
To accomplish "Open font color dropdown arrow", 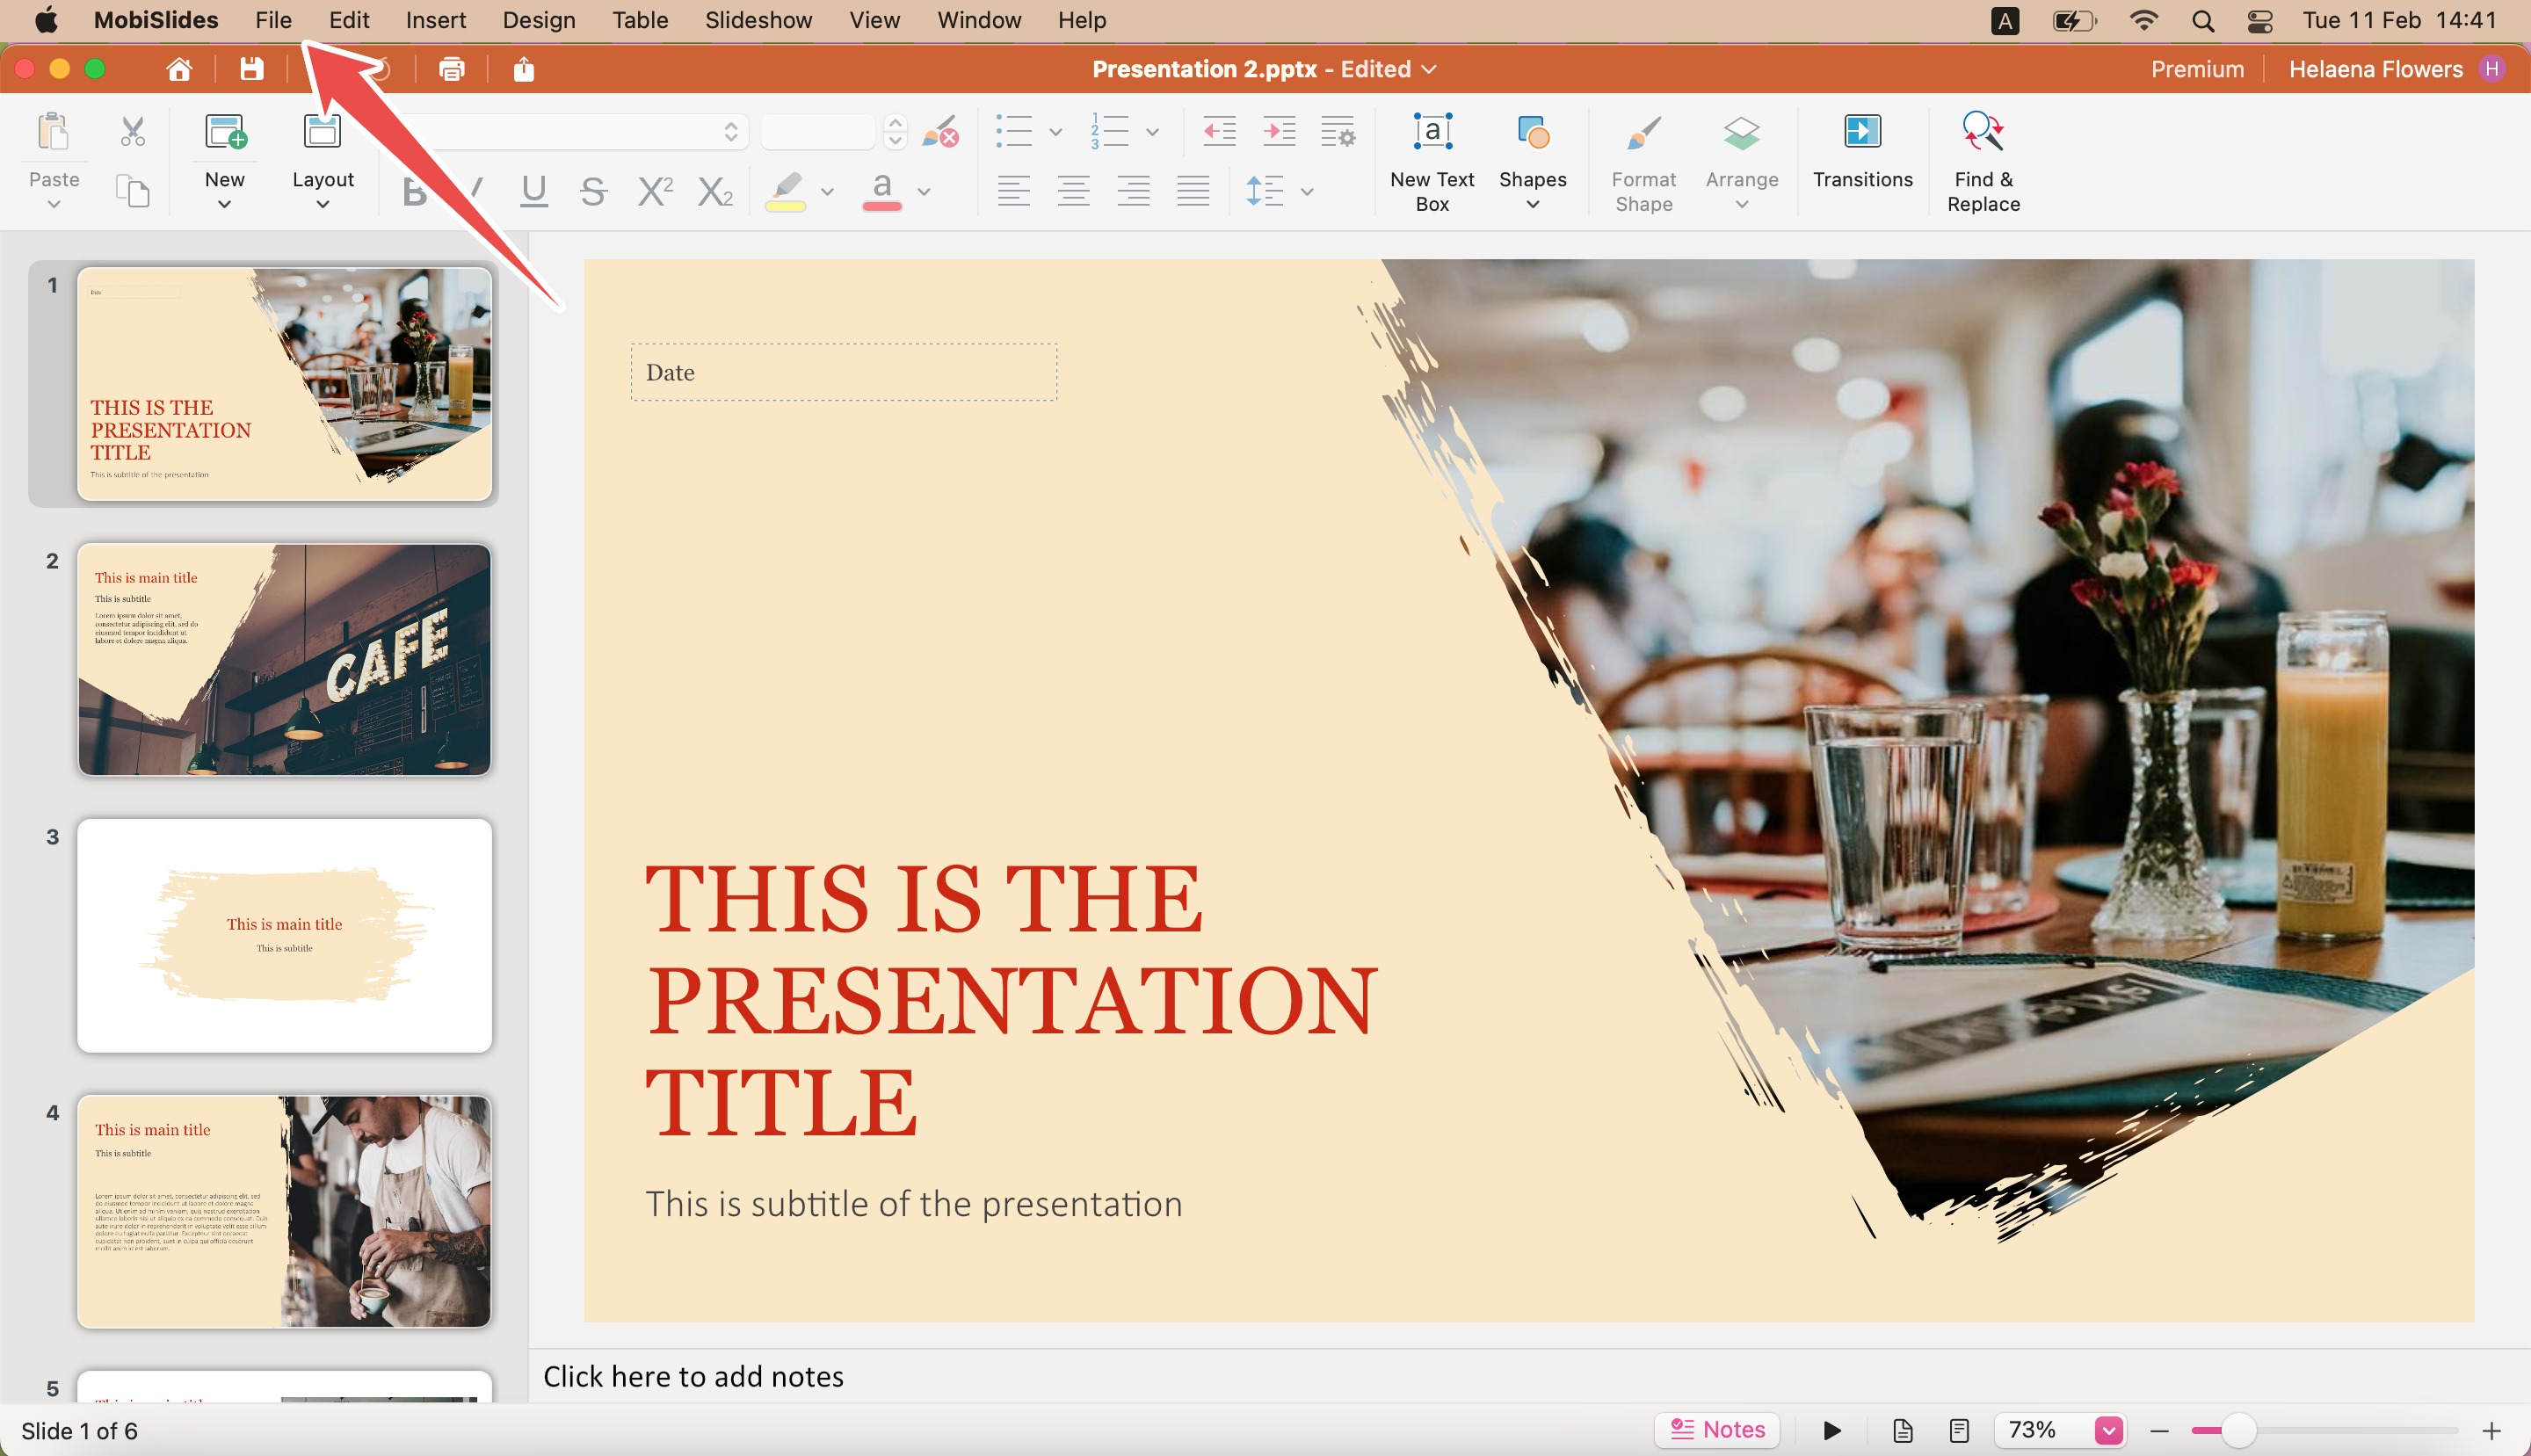I will point(924,192).
